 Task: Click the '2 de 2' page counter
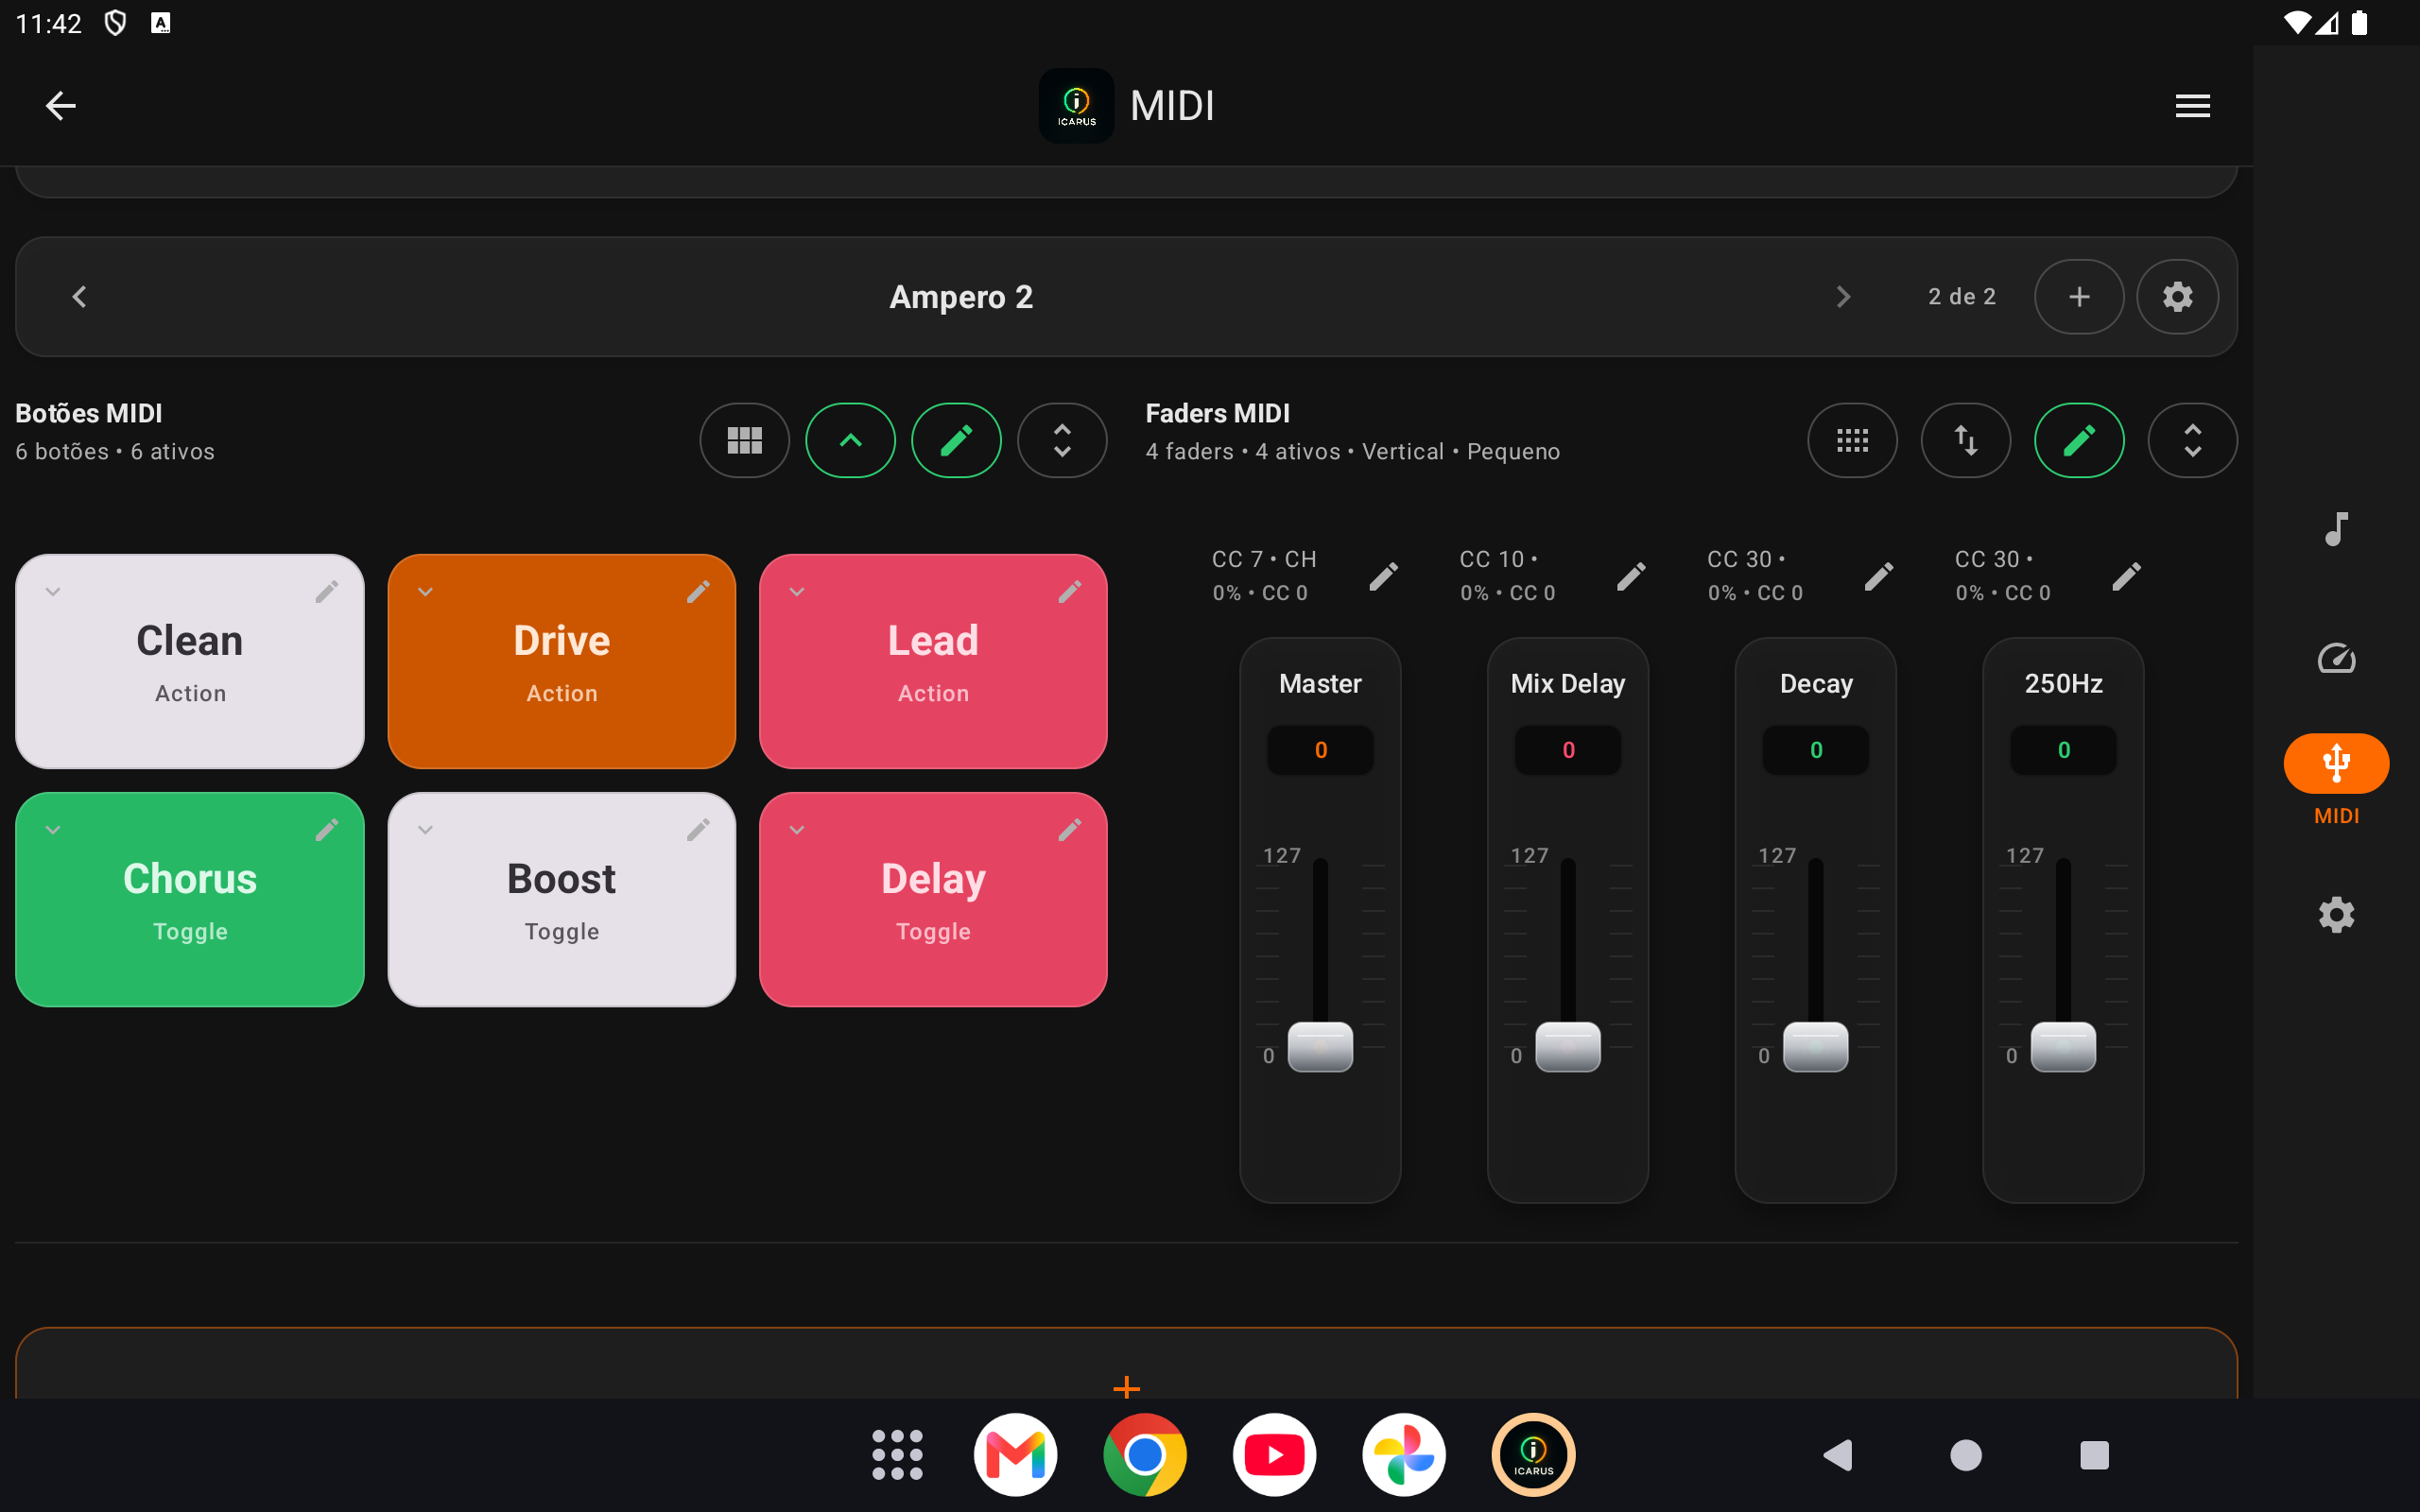(x=1962, y=297)
